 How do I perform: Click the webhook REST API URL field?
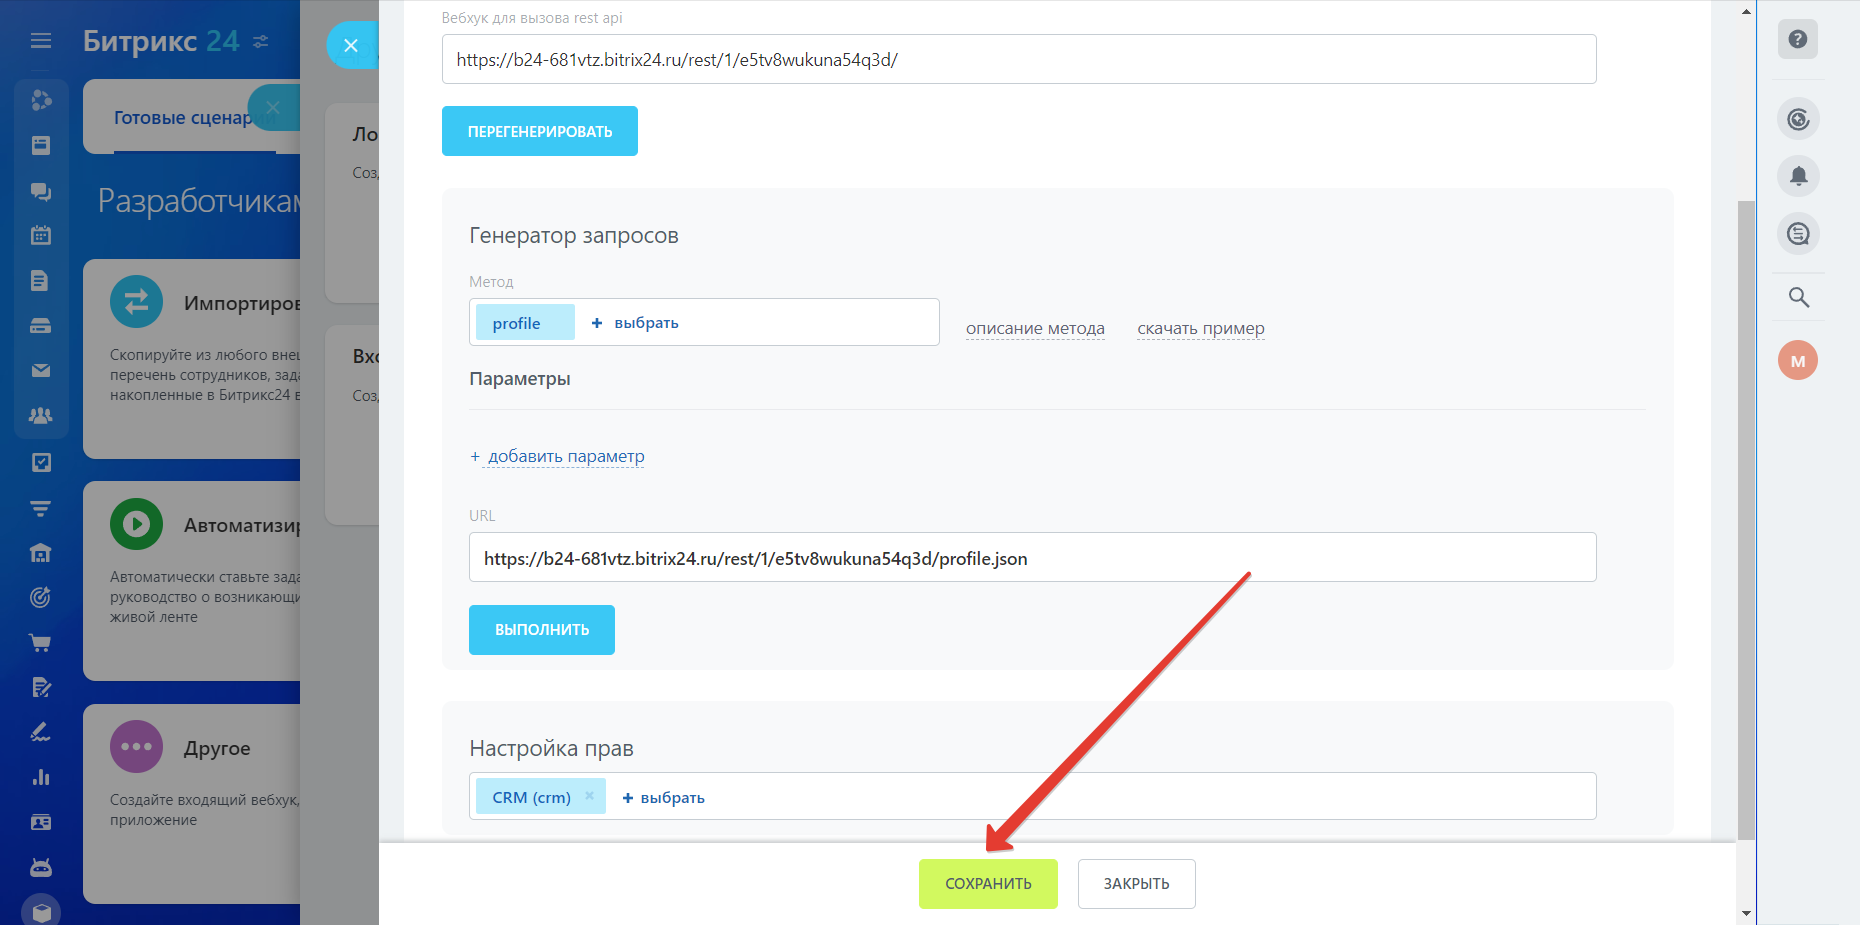1019,59
